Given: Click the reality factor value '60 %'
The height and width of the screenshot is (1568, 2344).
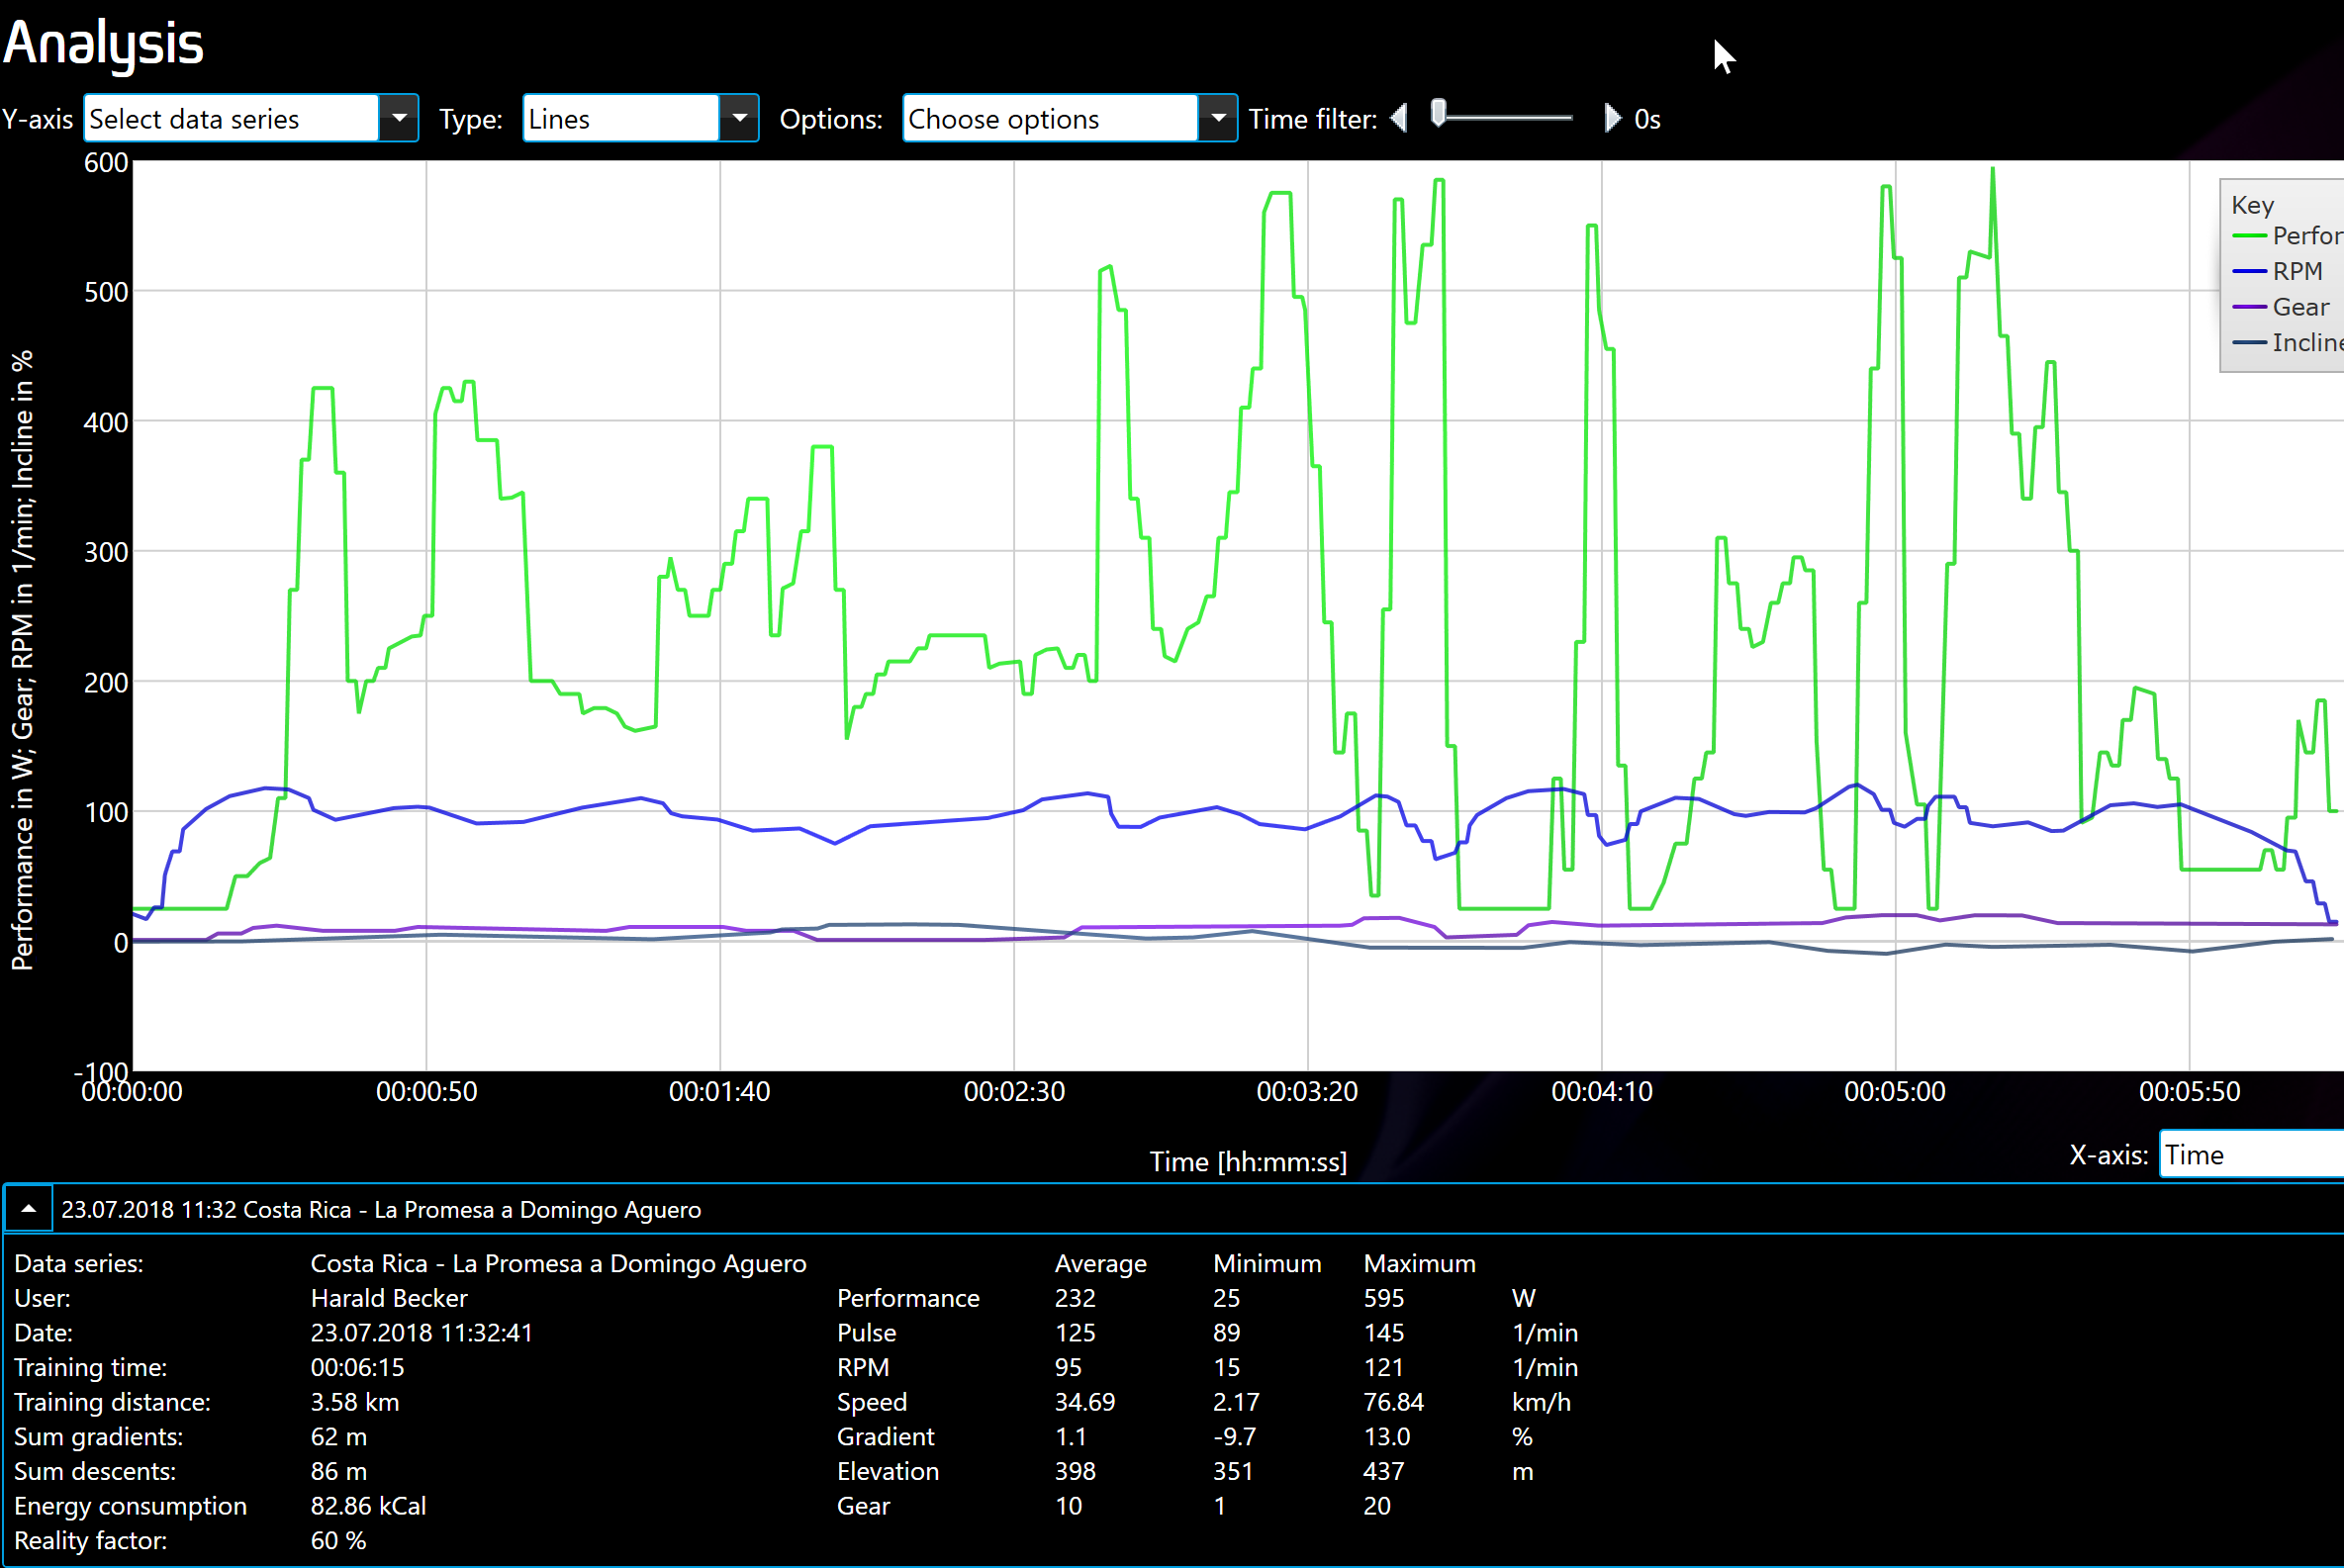Looking at the screenshot, I should click(x=338, y=1541).
